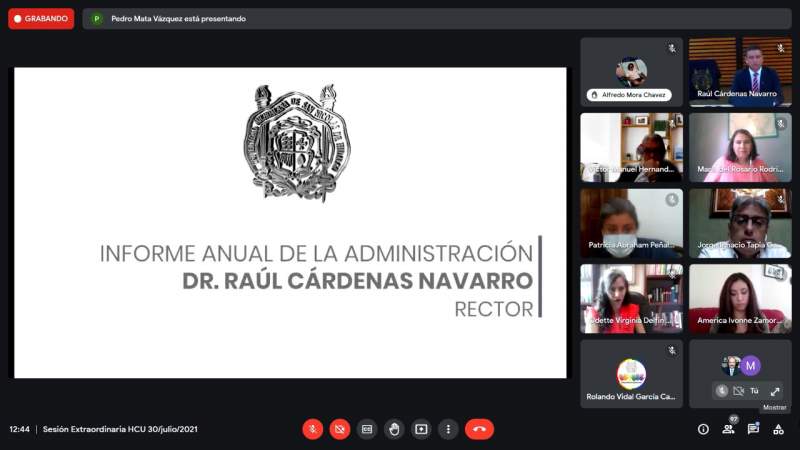Image resolution: width=800 pixels, height=450 pixels.
Task: Click the muted mic icon in the self-view tile
Action: 721,391
